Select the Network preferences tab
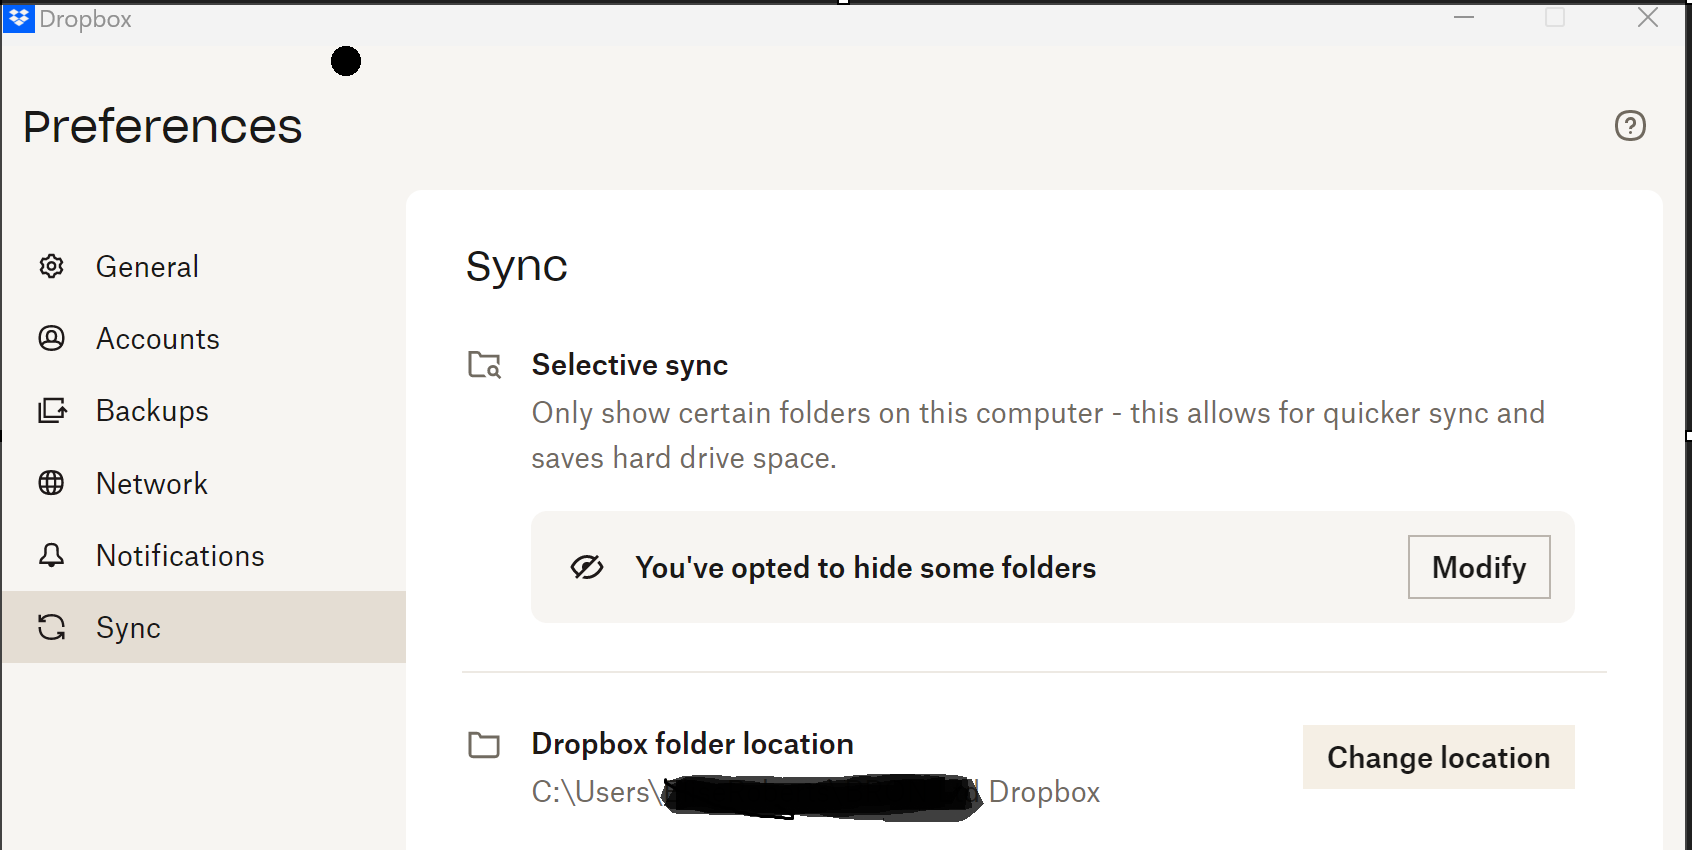 [x=151, y=484]
